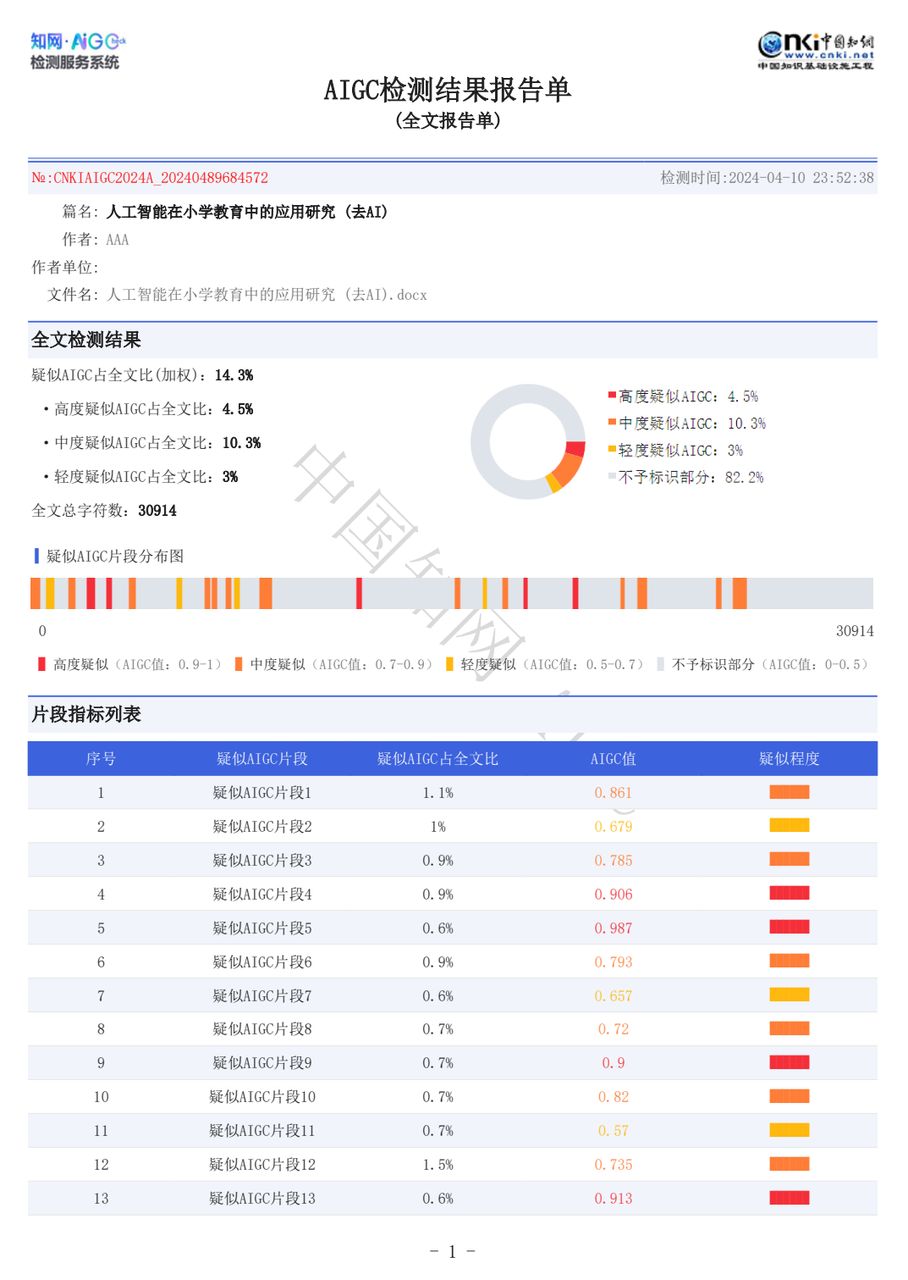This screenshot has width=908, height=1280.
Task: Click the AIGC value 0.657
Action: click(613, 996)
